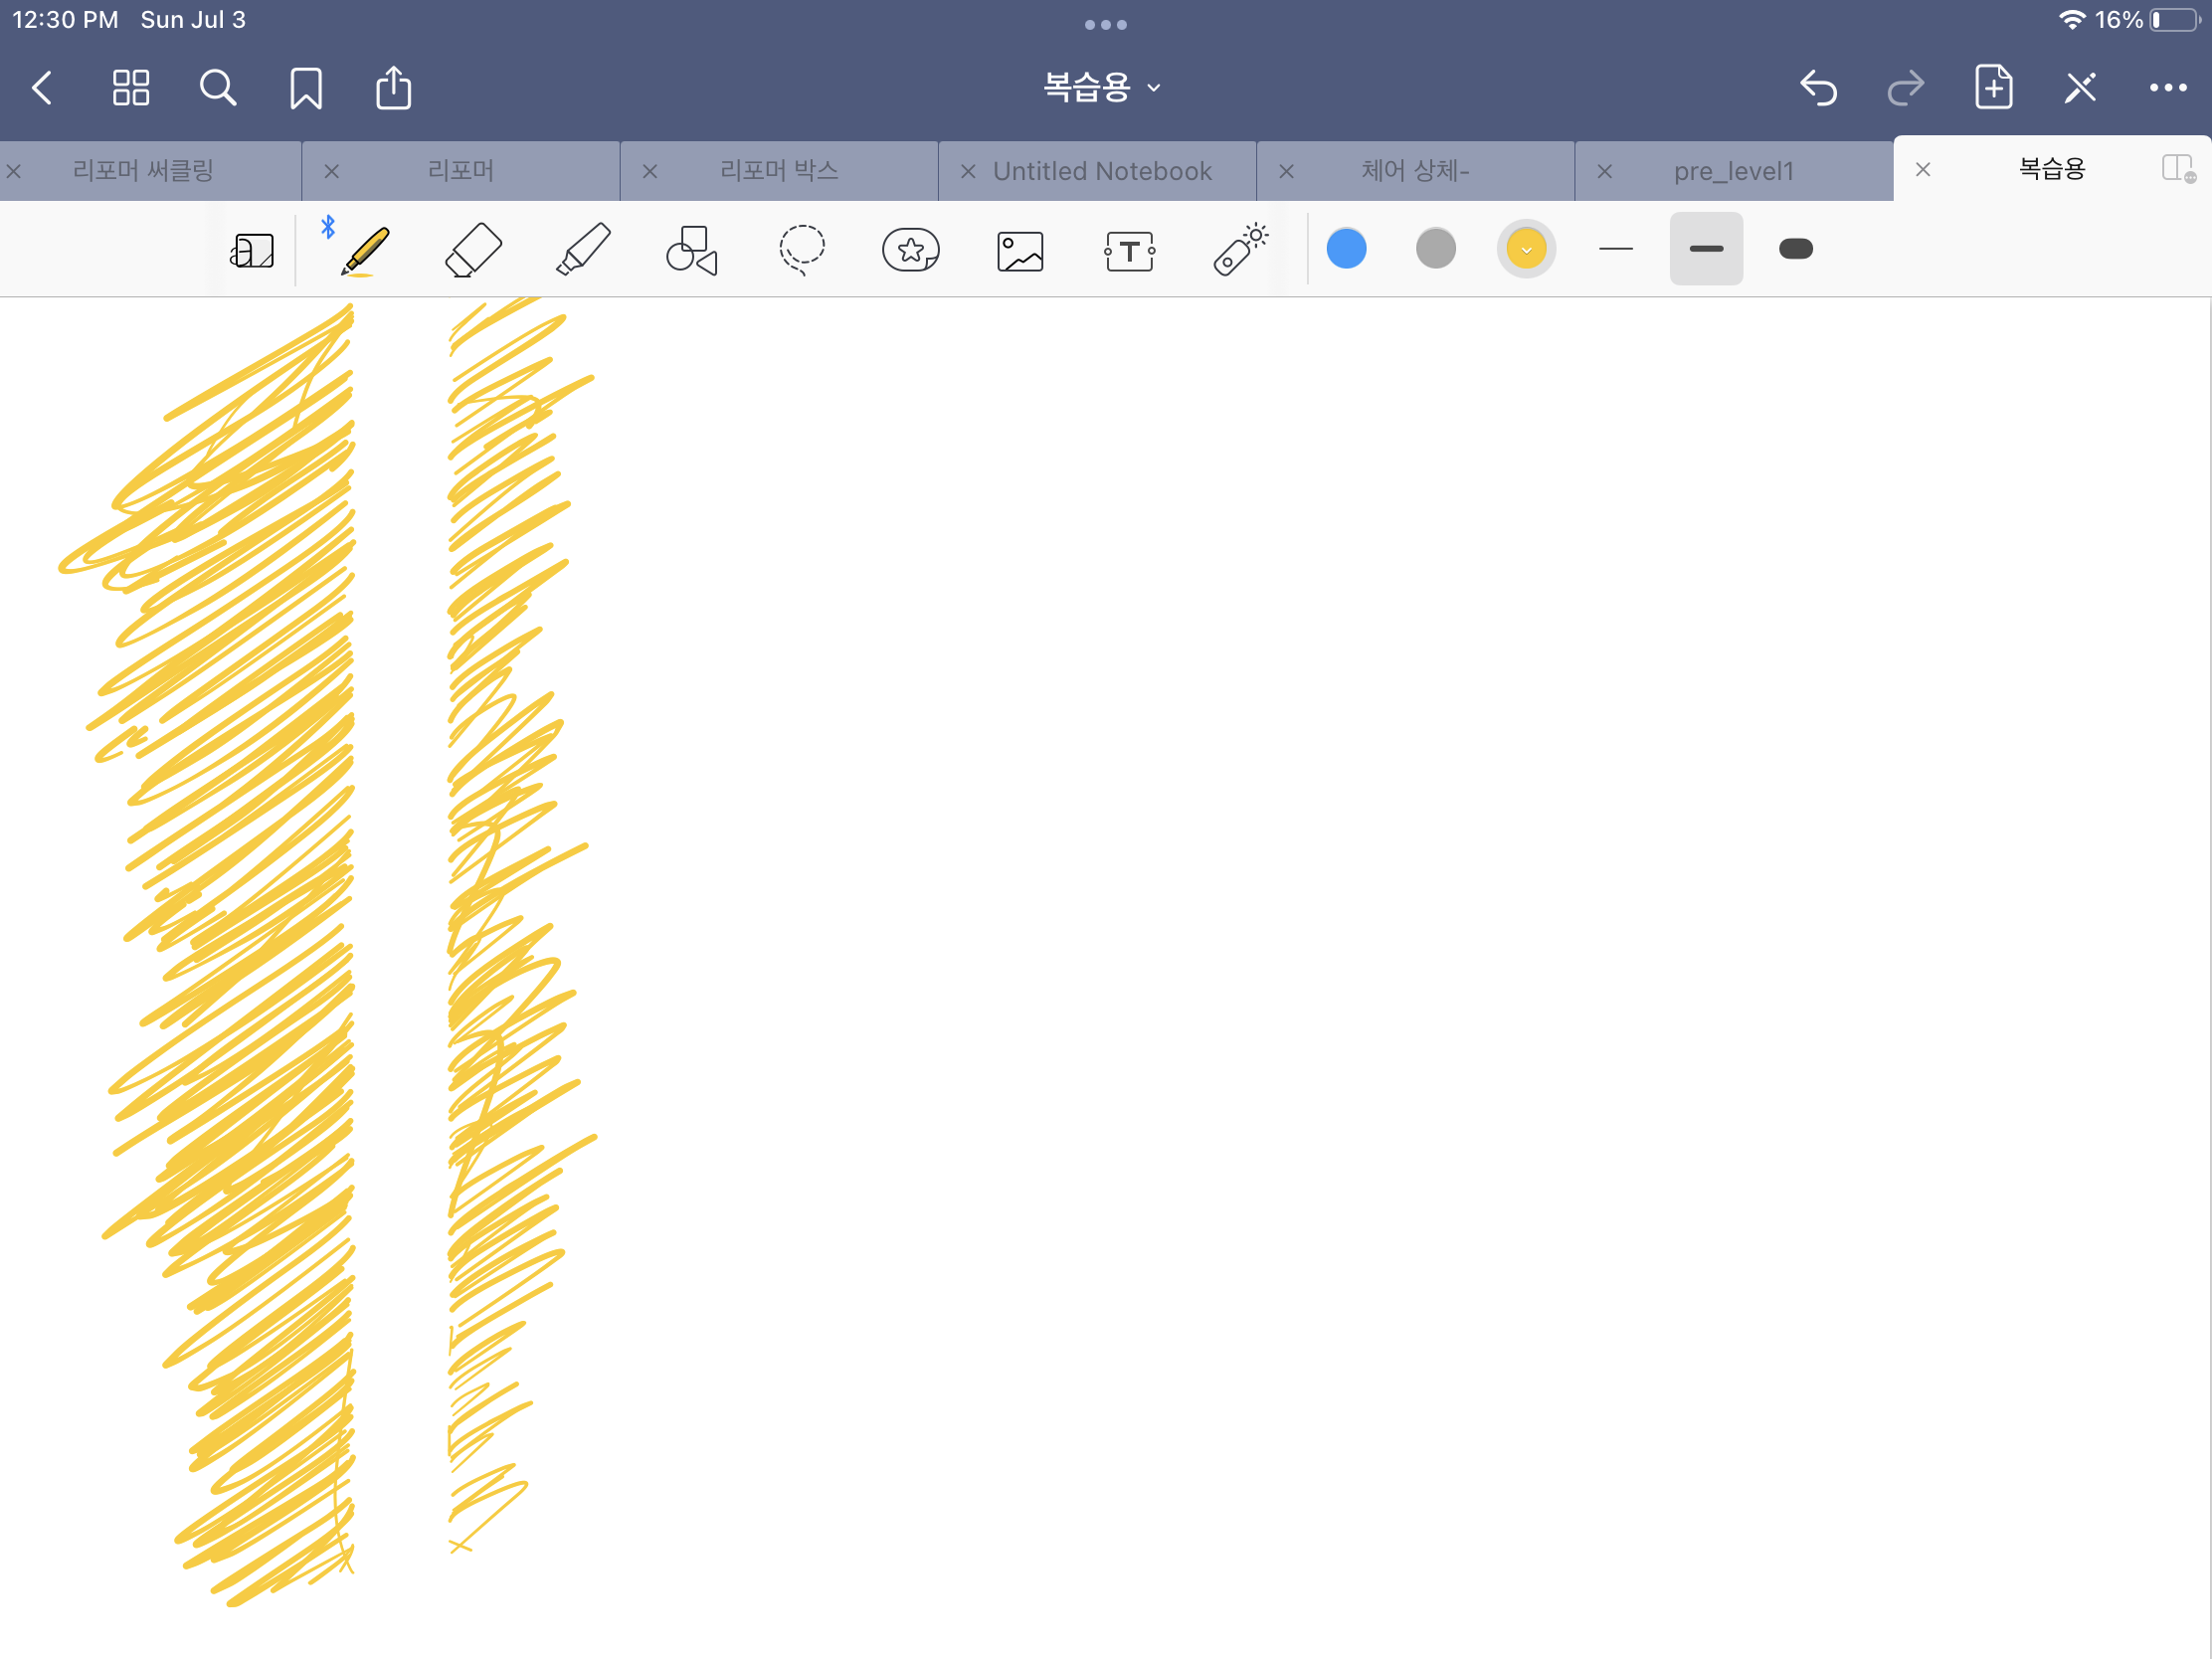
Task: Open the Elements sticker tool
Action: pos(910,250)
